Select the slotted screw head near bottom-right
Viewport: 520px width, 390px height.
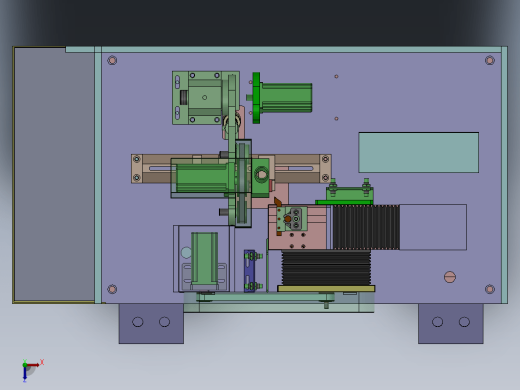coord(450,277)
